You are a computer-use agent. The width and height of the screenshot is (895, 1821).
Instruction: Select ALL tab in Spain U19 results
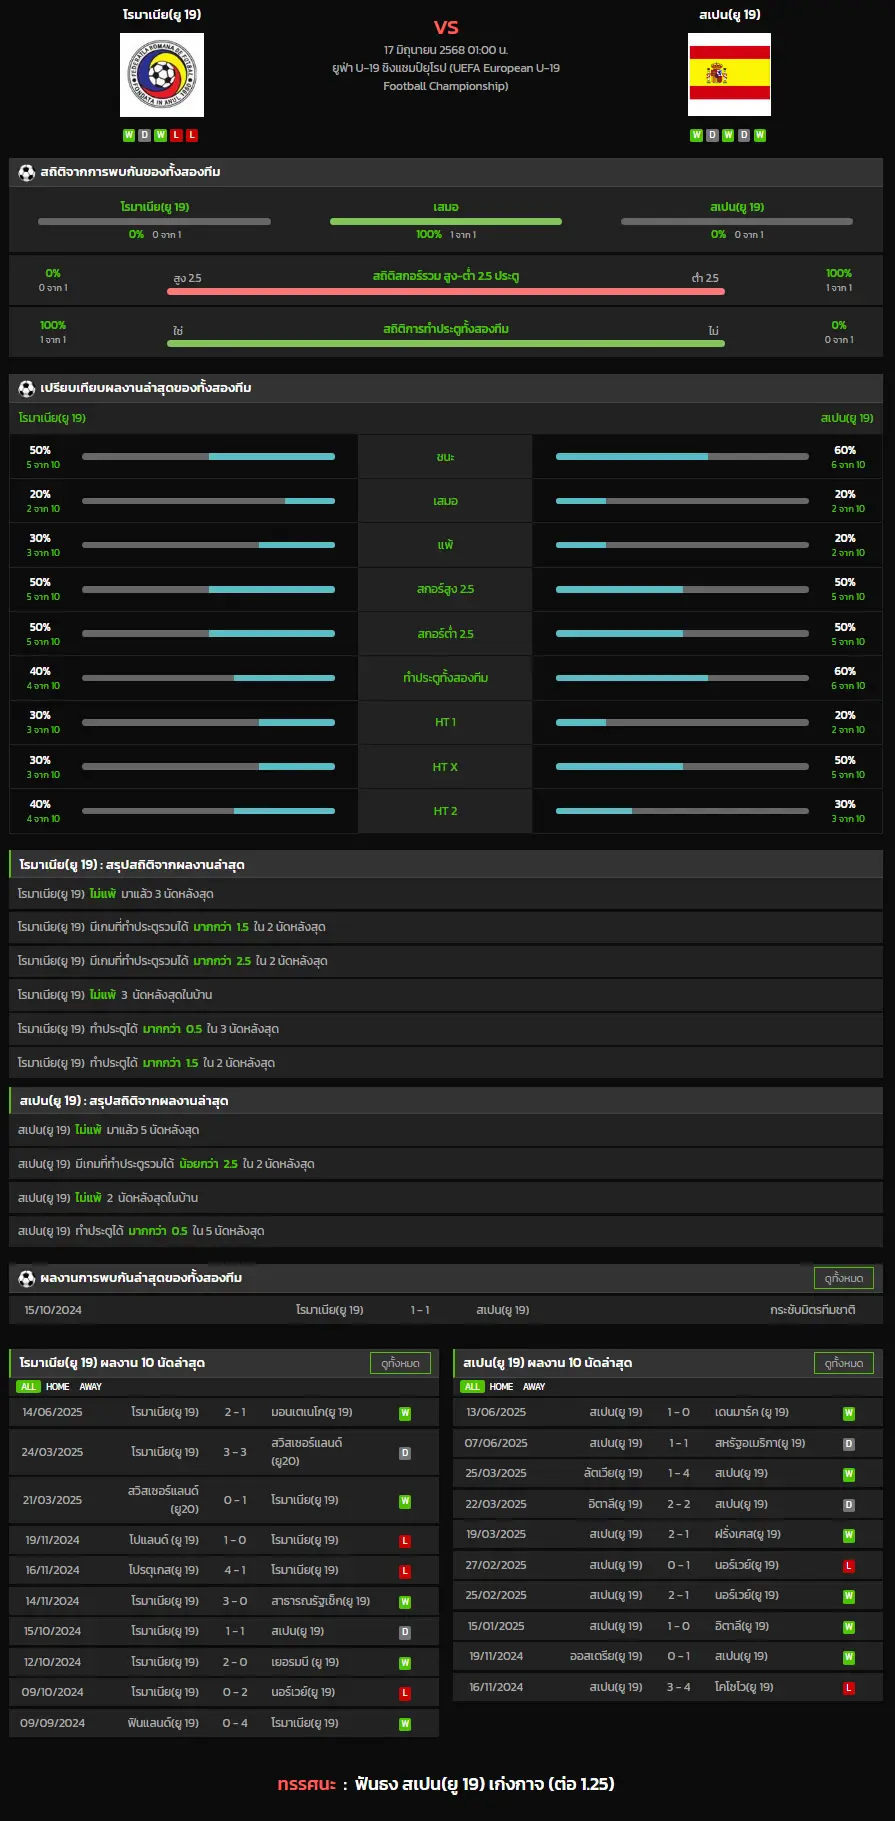[472, 1387]
